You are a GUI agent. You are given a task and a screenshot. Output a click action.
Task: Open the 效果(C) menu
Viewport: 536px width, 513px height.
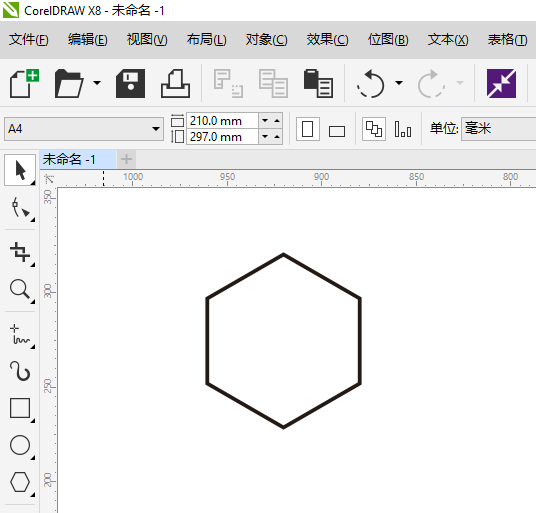point(327,40)
